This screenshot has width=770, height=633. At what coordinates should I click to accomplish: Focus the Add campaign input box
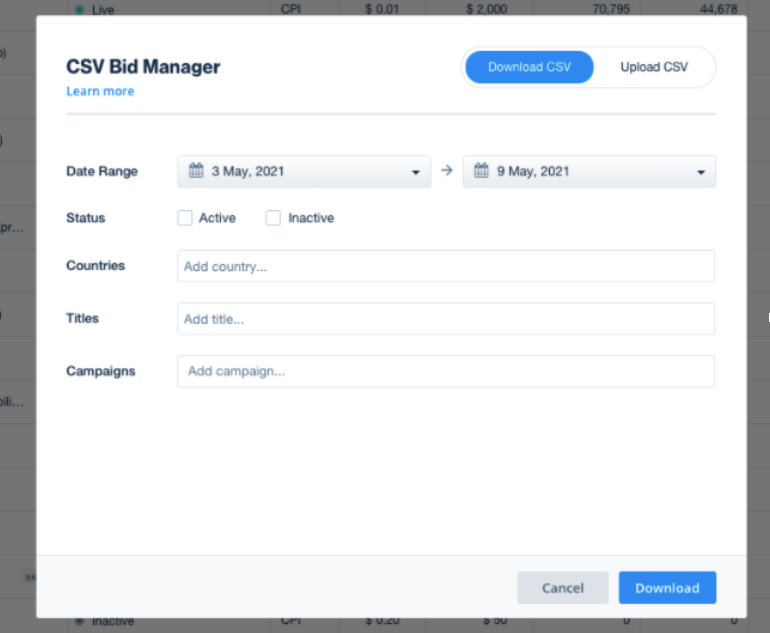pos(446,371)
